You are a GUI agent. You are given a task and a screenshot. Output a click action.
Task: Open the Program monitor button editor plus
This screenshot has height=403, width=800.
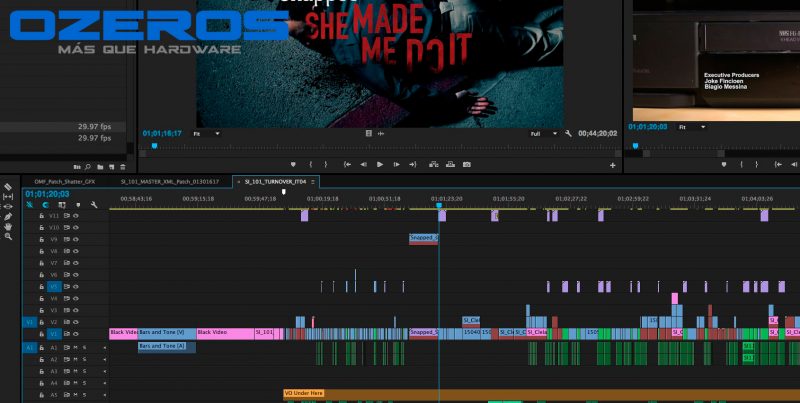click(x=612, y=165)
